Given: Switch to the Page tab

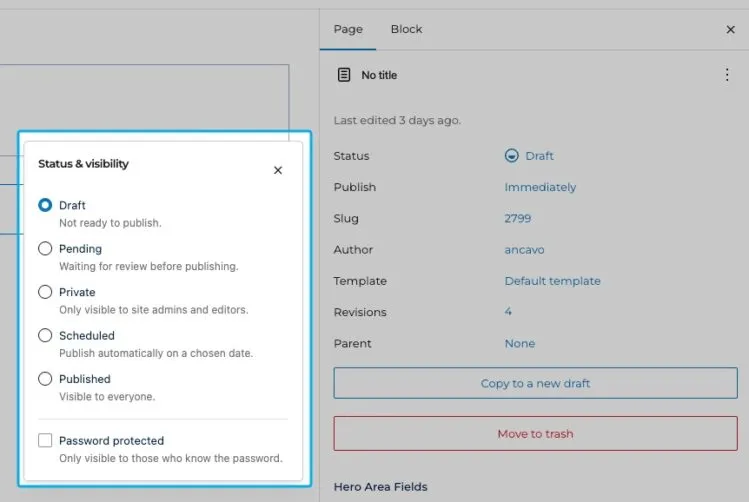Looking at the screenshot, I should (x=348, y=29).
